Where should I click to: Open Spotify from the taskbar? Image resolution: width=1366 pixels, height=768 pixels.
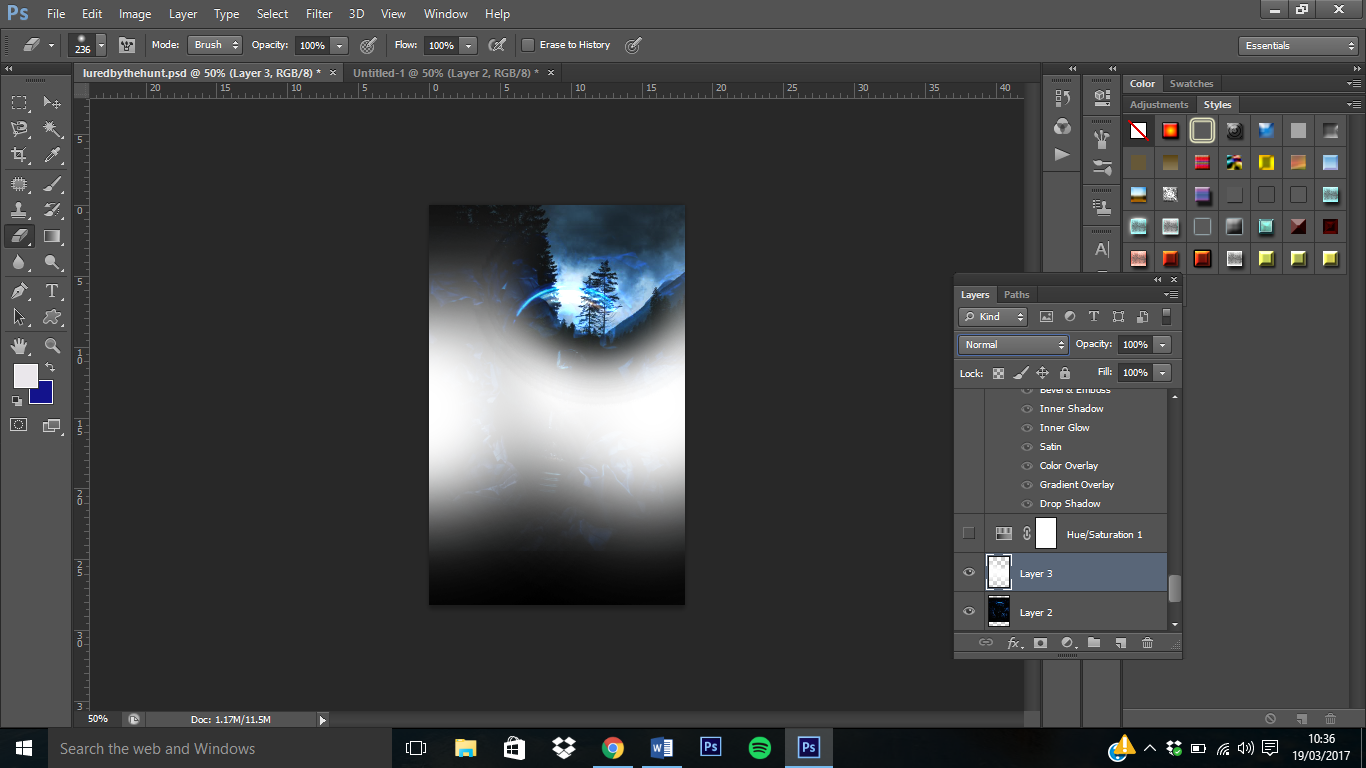click(760, 748)
